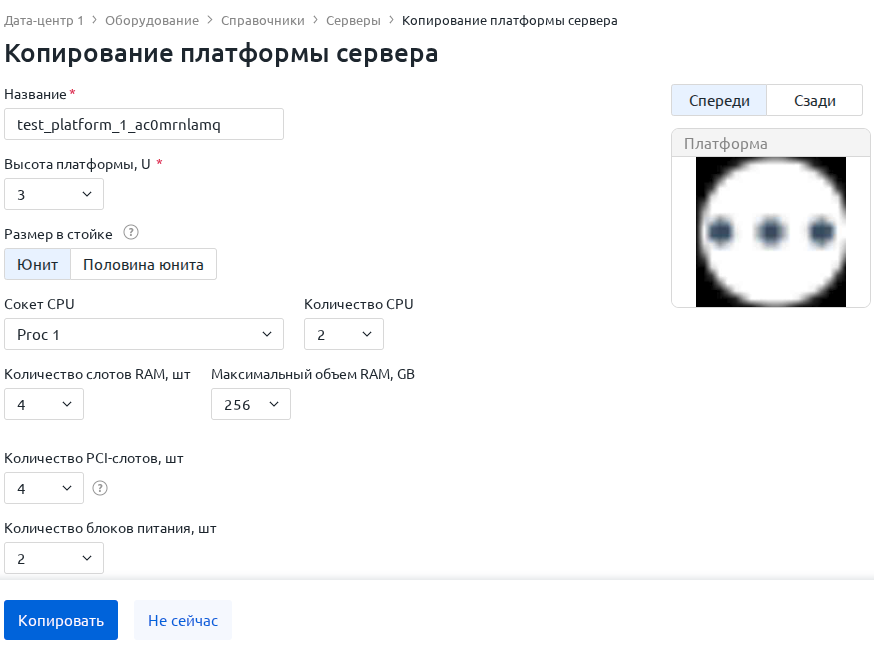This screenshot has width=874, height=649.
Task: Open the Количество слотов RAM dropdown
Action: [44, 404]
